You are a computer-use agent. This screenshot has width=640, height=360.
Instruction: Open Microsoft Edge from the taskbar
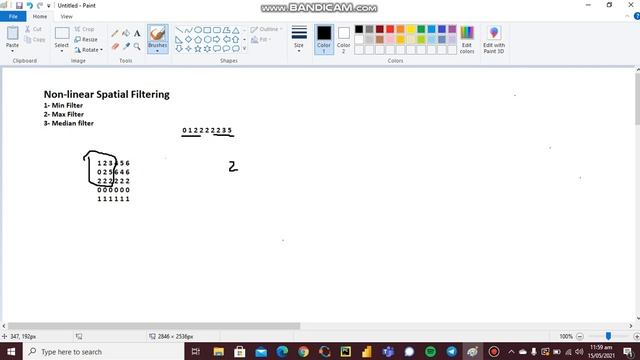click(282, 351)
